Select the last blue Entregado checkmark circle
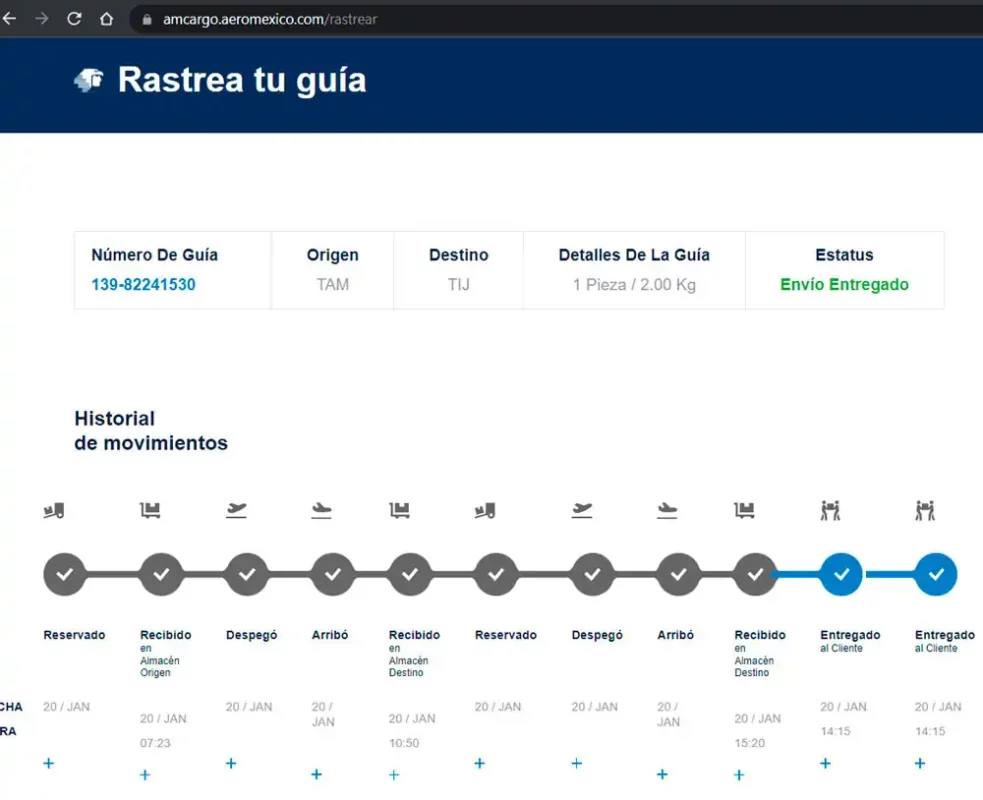The height and width of the screenshot is (800, 983). pos(936,575)
